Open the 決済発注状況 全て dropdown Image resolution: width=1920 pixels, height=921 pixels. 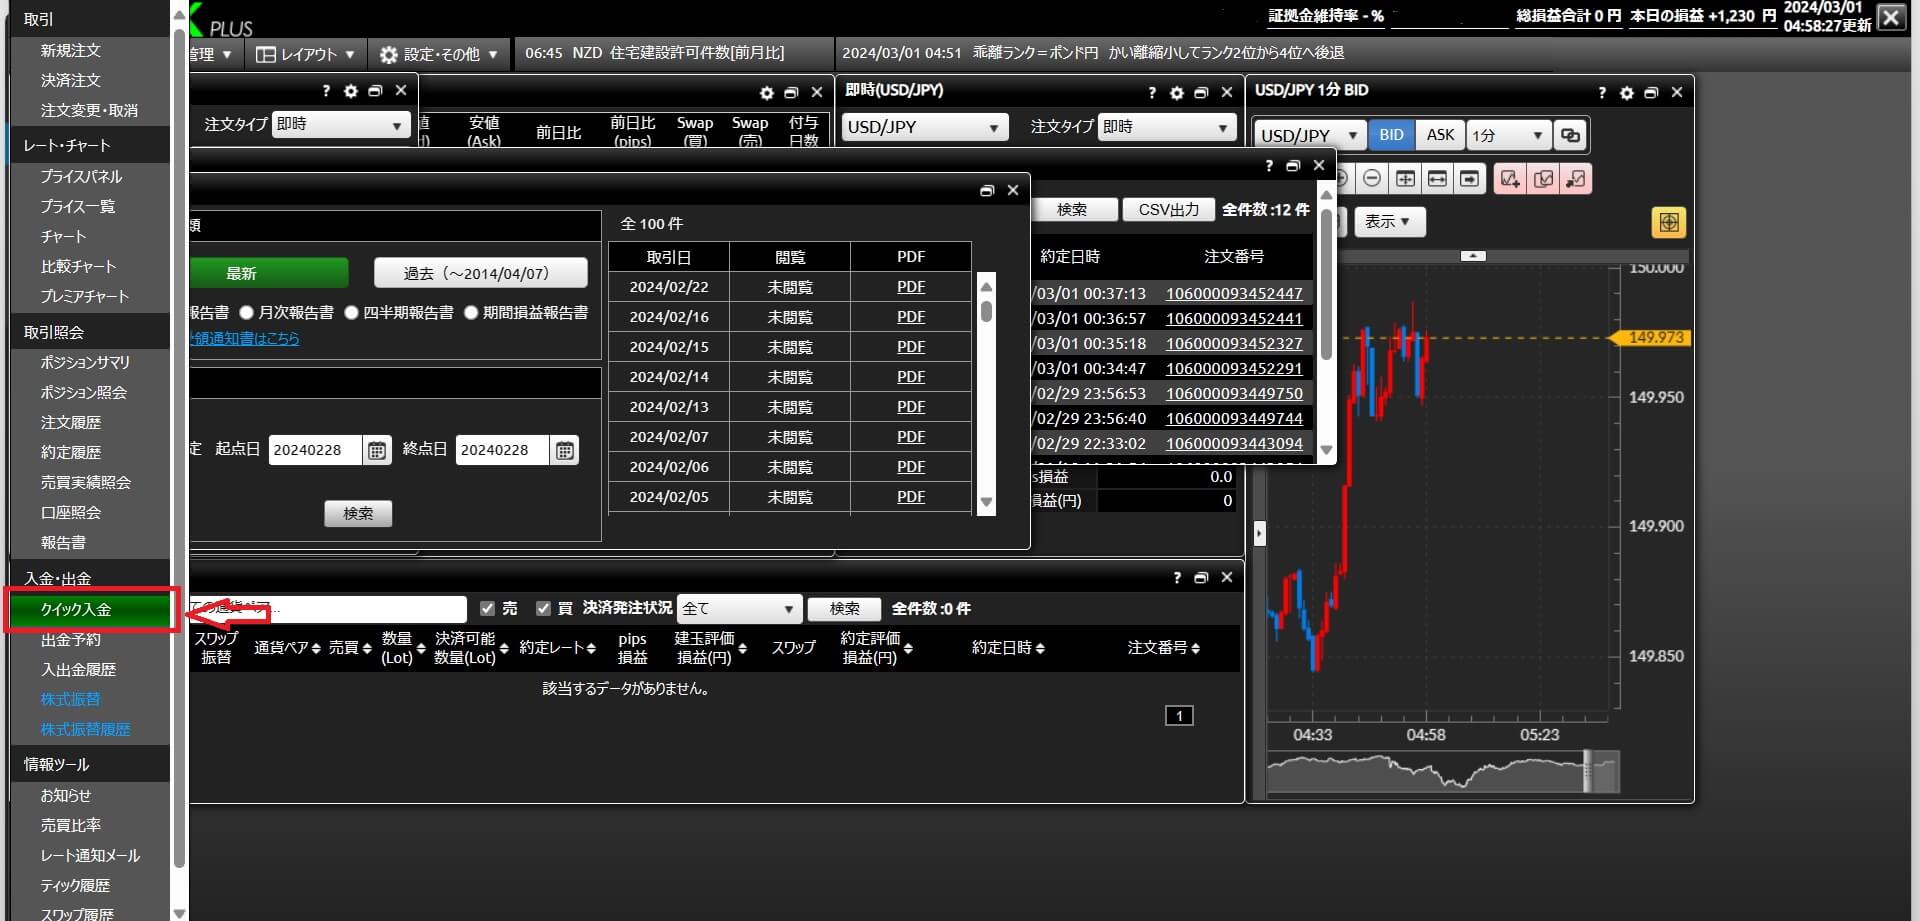(738, 608)
